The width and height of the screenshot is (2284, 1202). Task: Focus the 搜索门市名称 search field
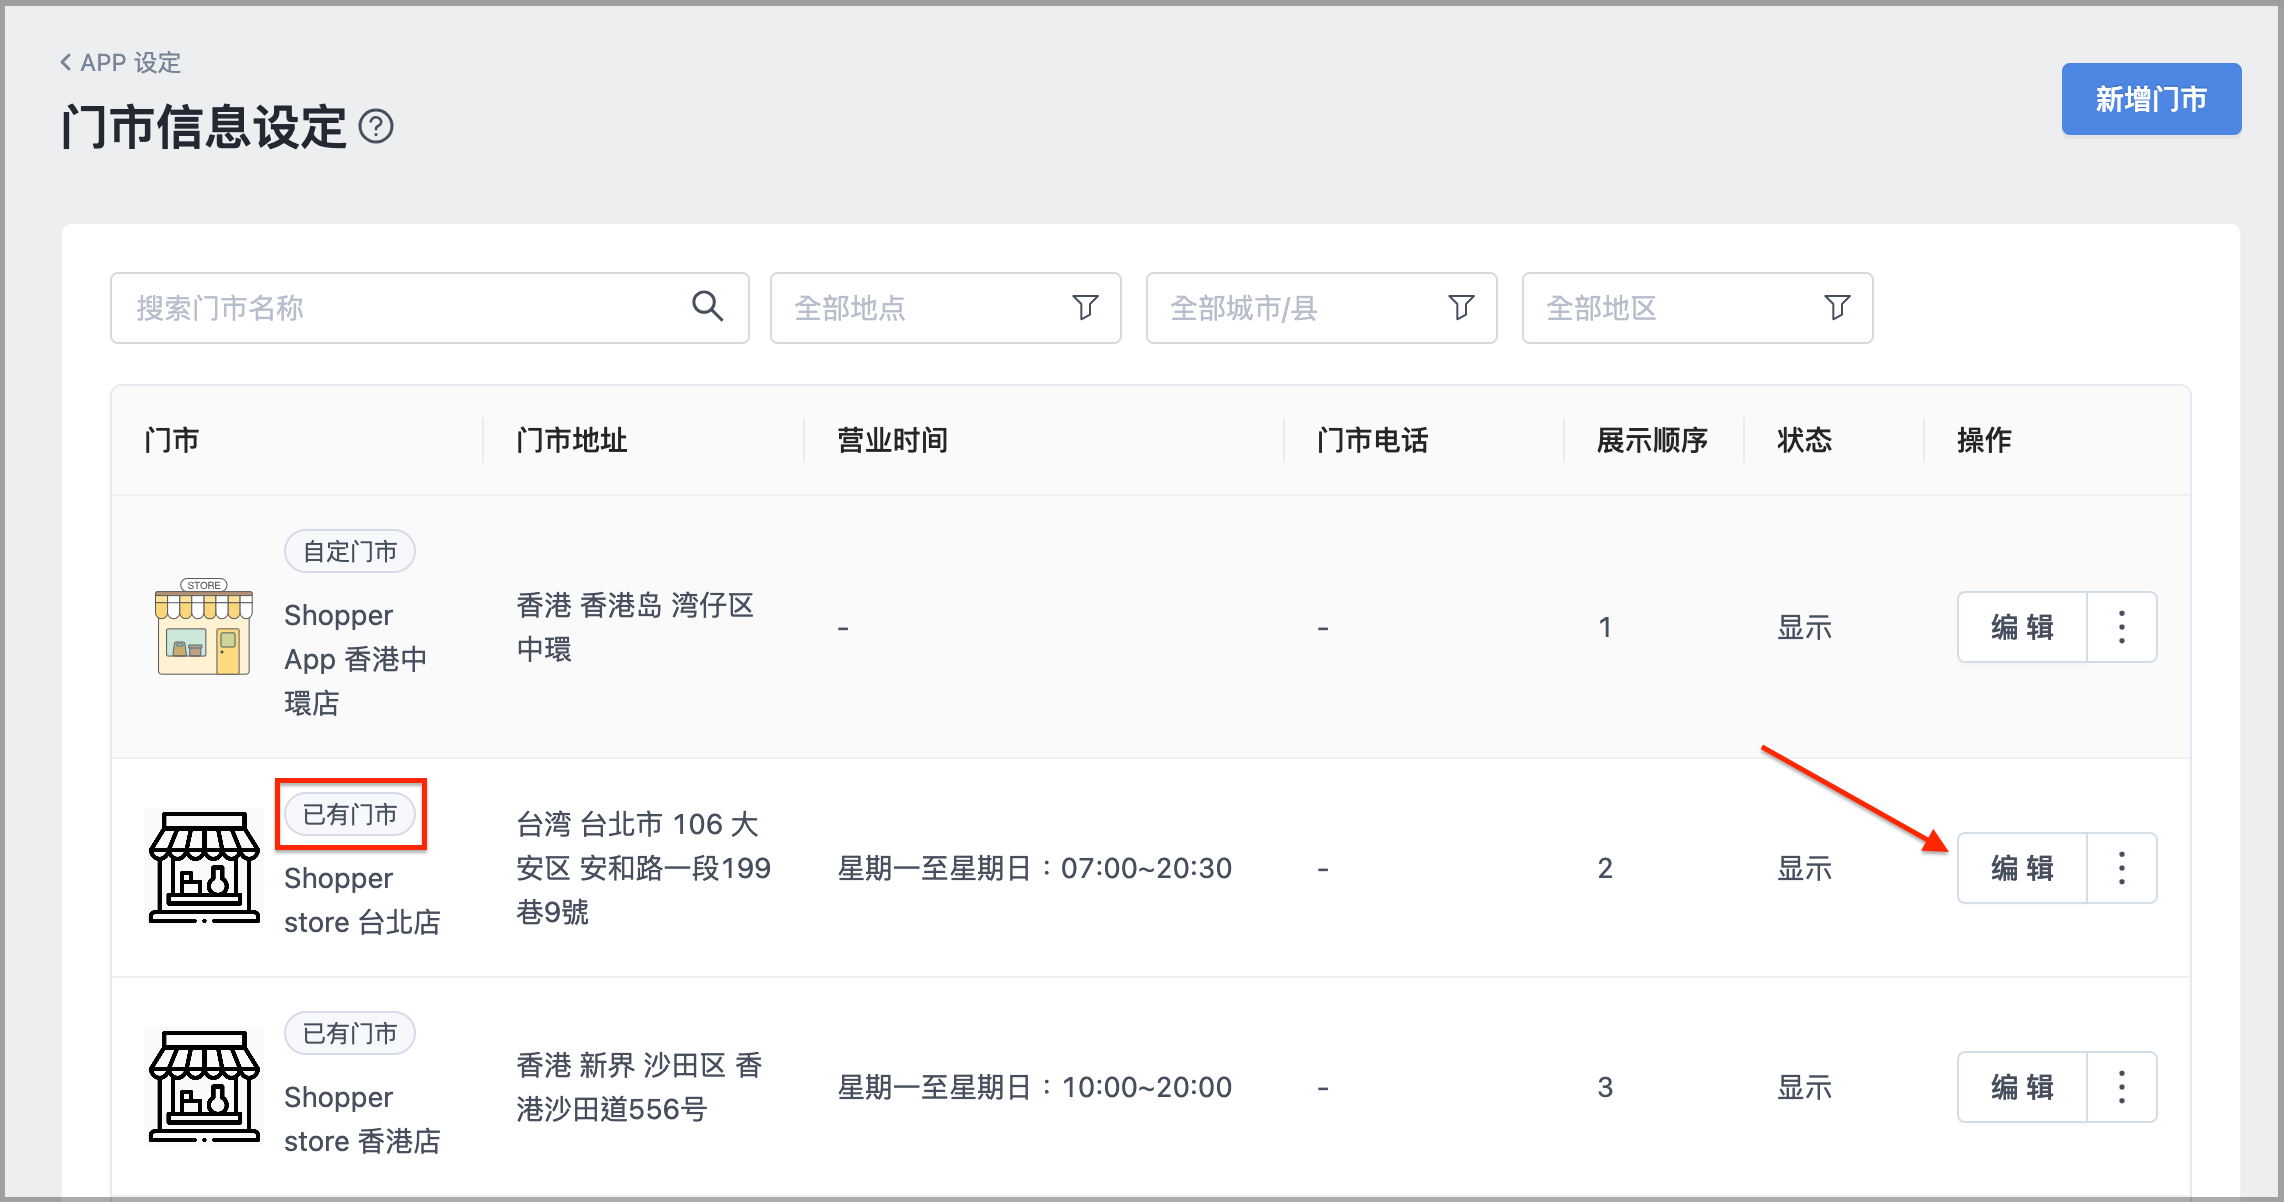(x=430, y=308)
